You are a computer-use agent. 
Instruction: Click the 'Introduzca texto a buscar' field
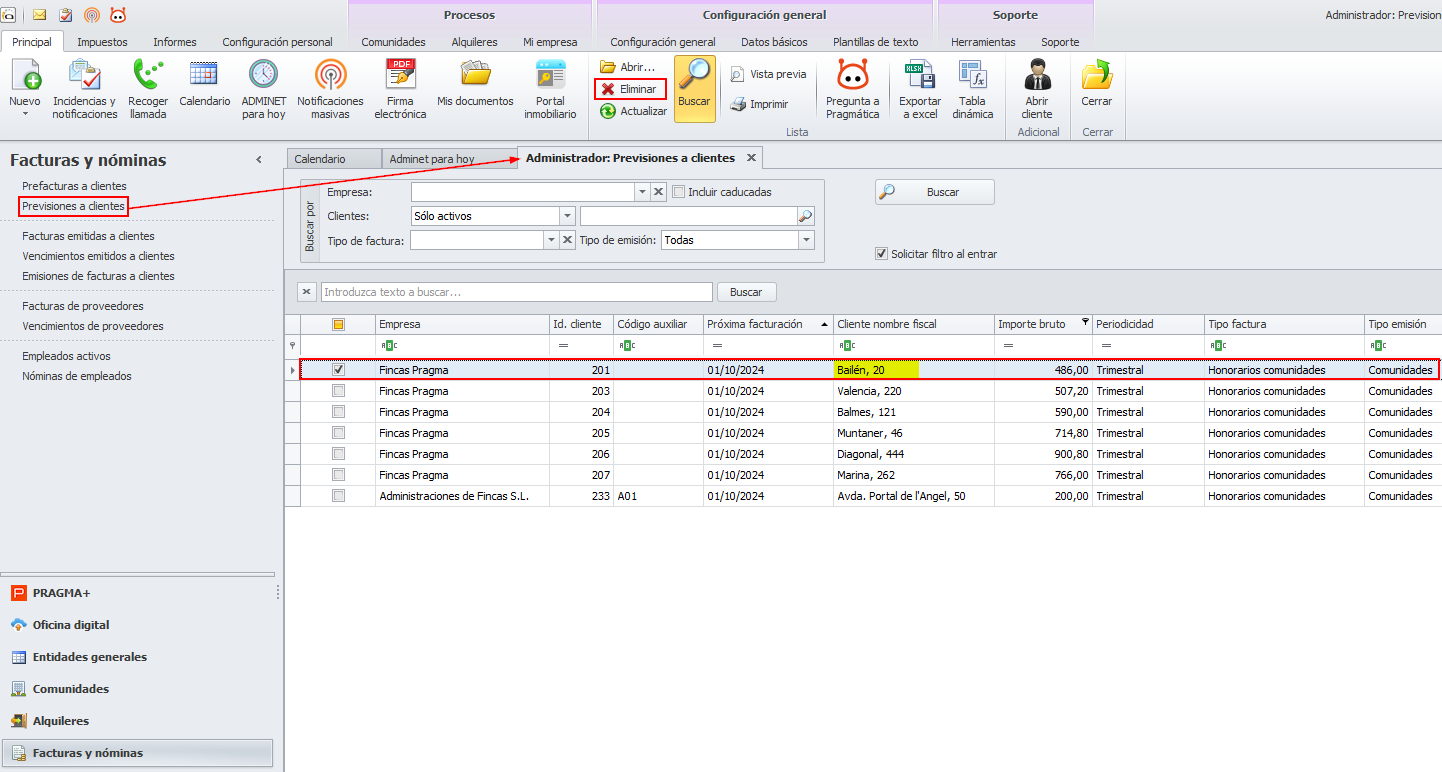pos(516,292)
